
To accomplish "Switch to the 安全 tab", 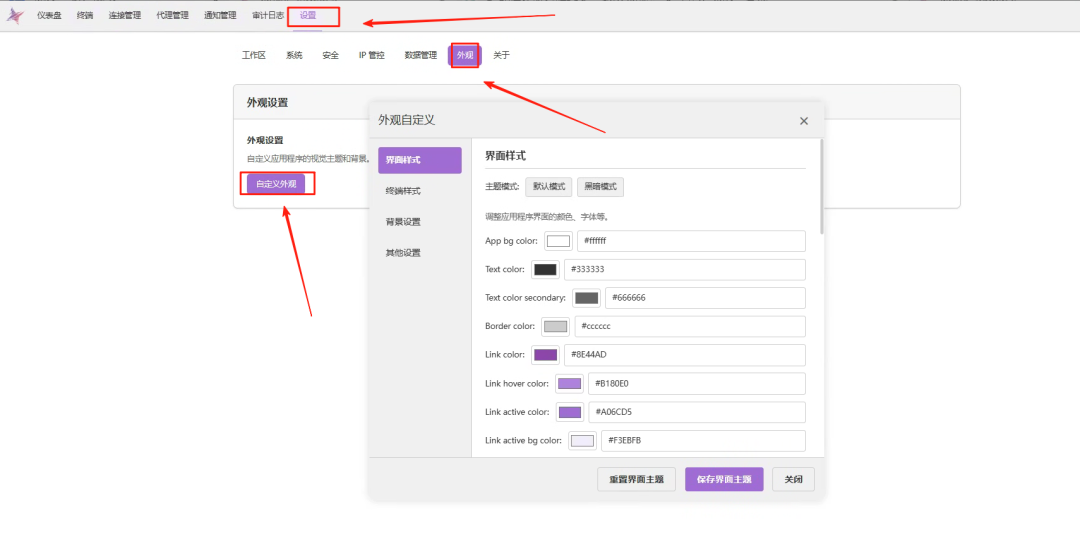I will (330, 55).
